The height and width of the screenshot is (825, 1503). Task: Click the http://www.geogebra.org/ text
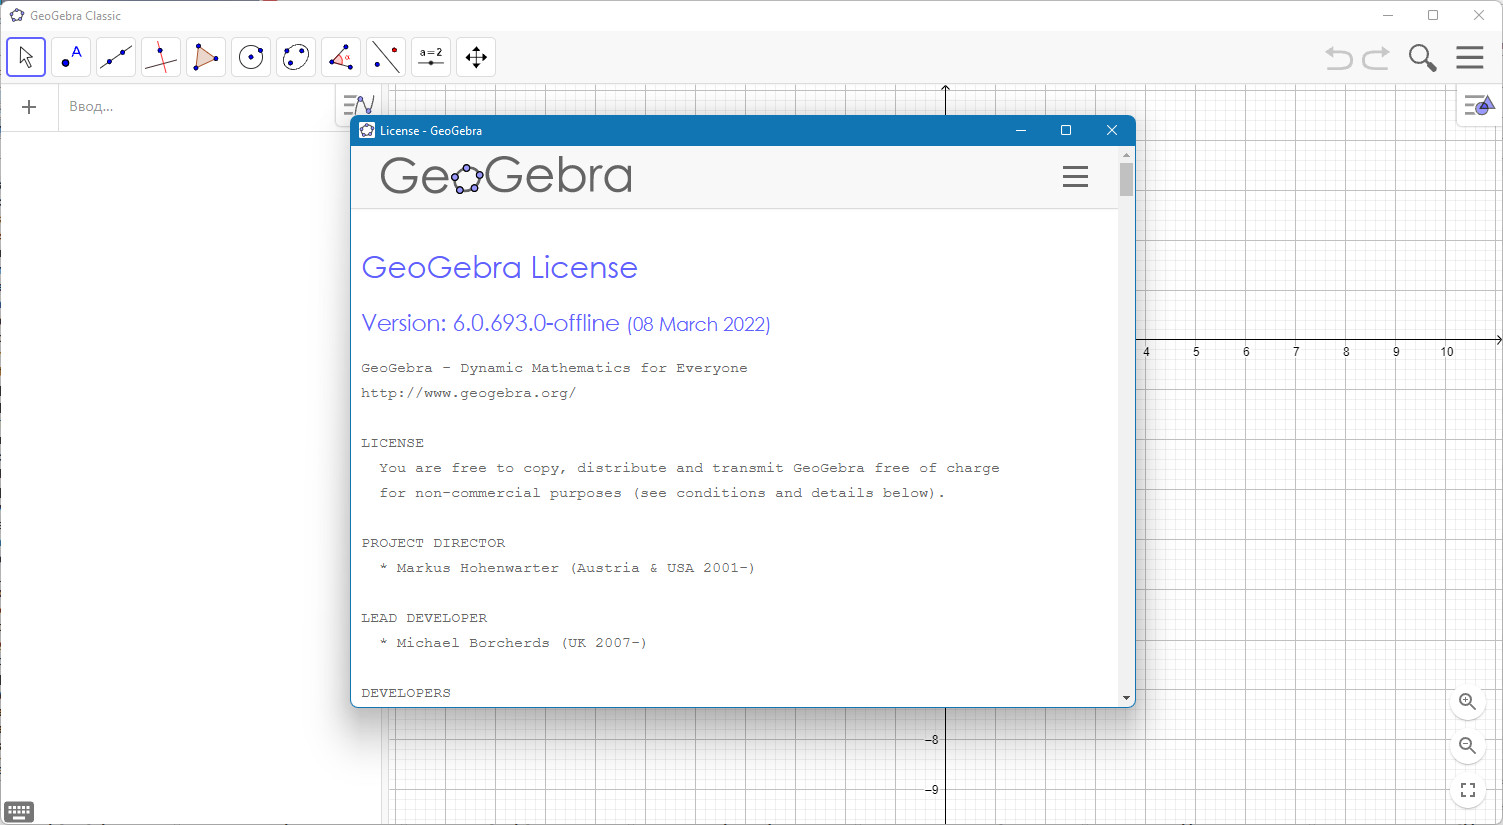point(468,393)
